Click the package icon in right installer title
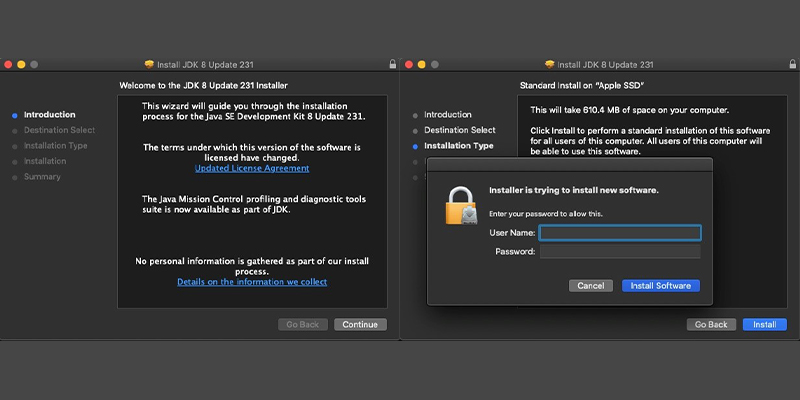 549,65
